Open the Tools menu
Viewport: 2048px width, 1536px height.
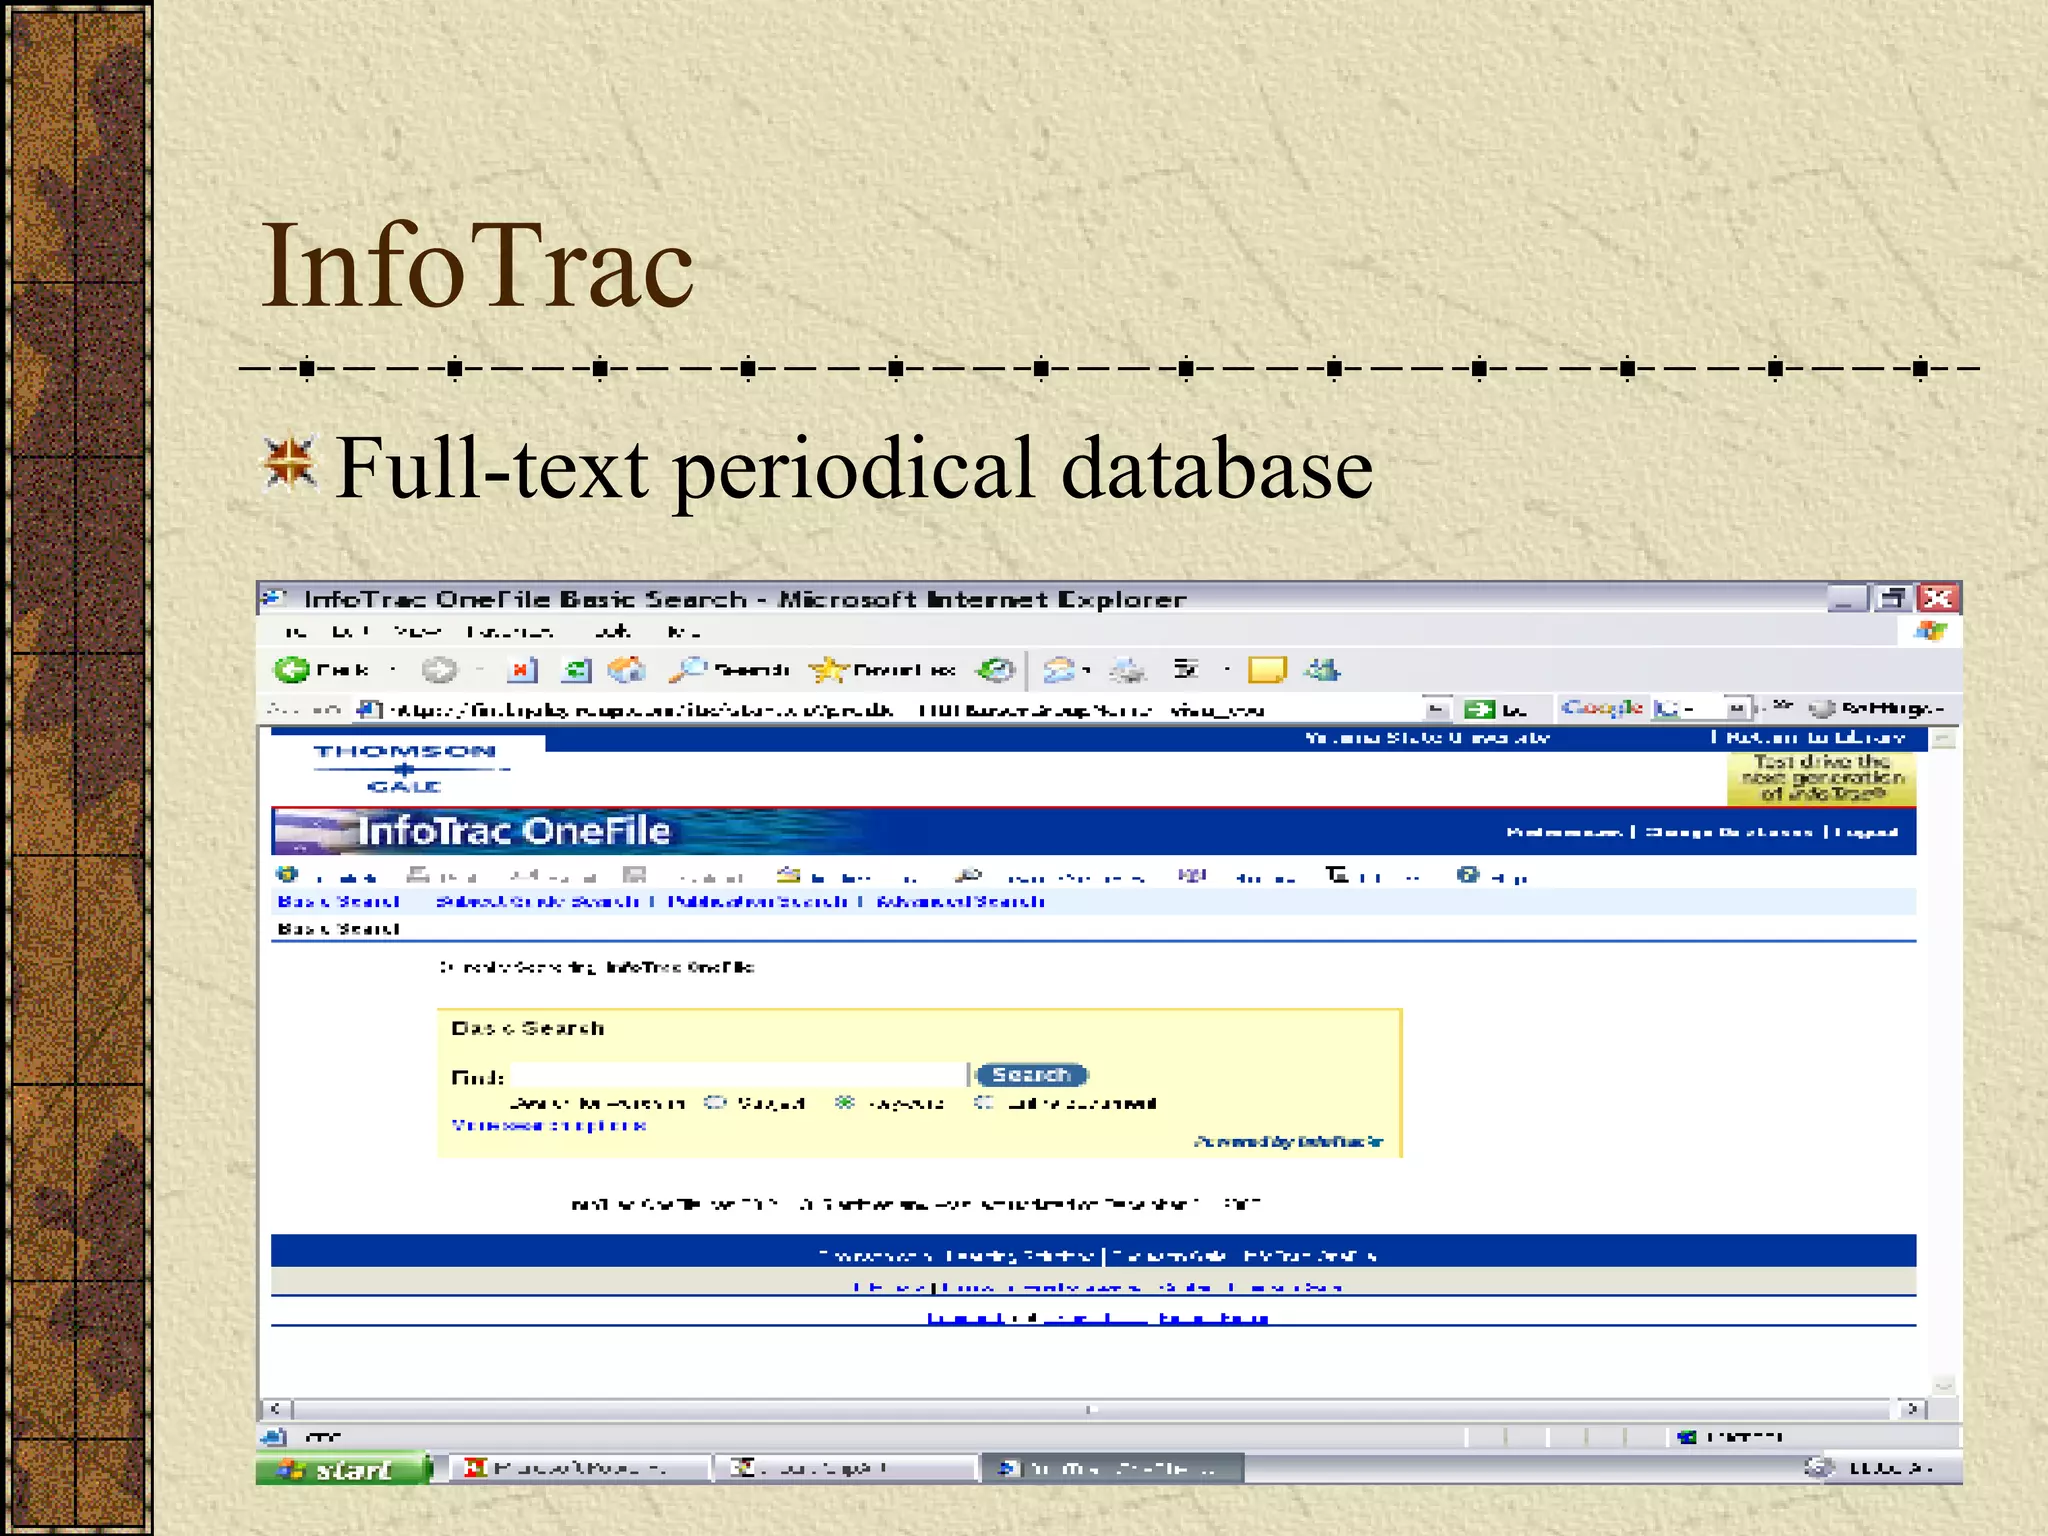(612, 631)
